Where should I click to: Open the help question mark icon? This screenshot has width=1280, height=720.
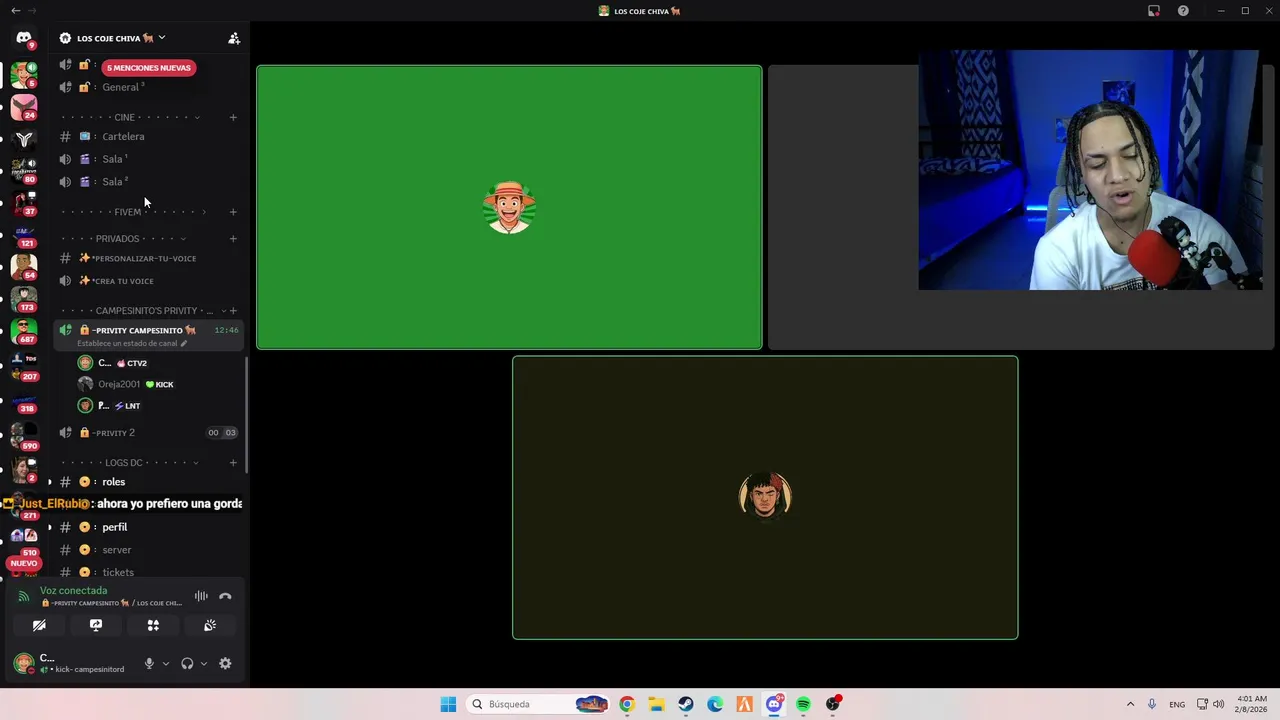(1183, 11)
